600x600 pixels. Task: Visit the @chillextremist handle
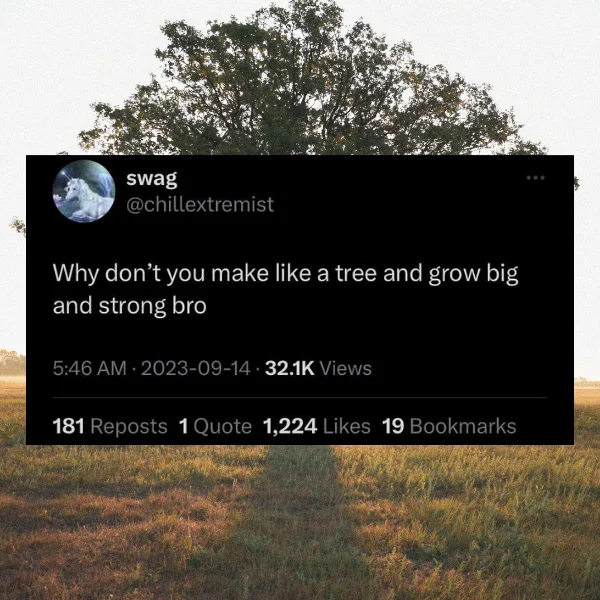(200, 204)
